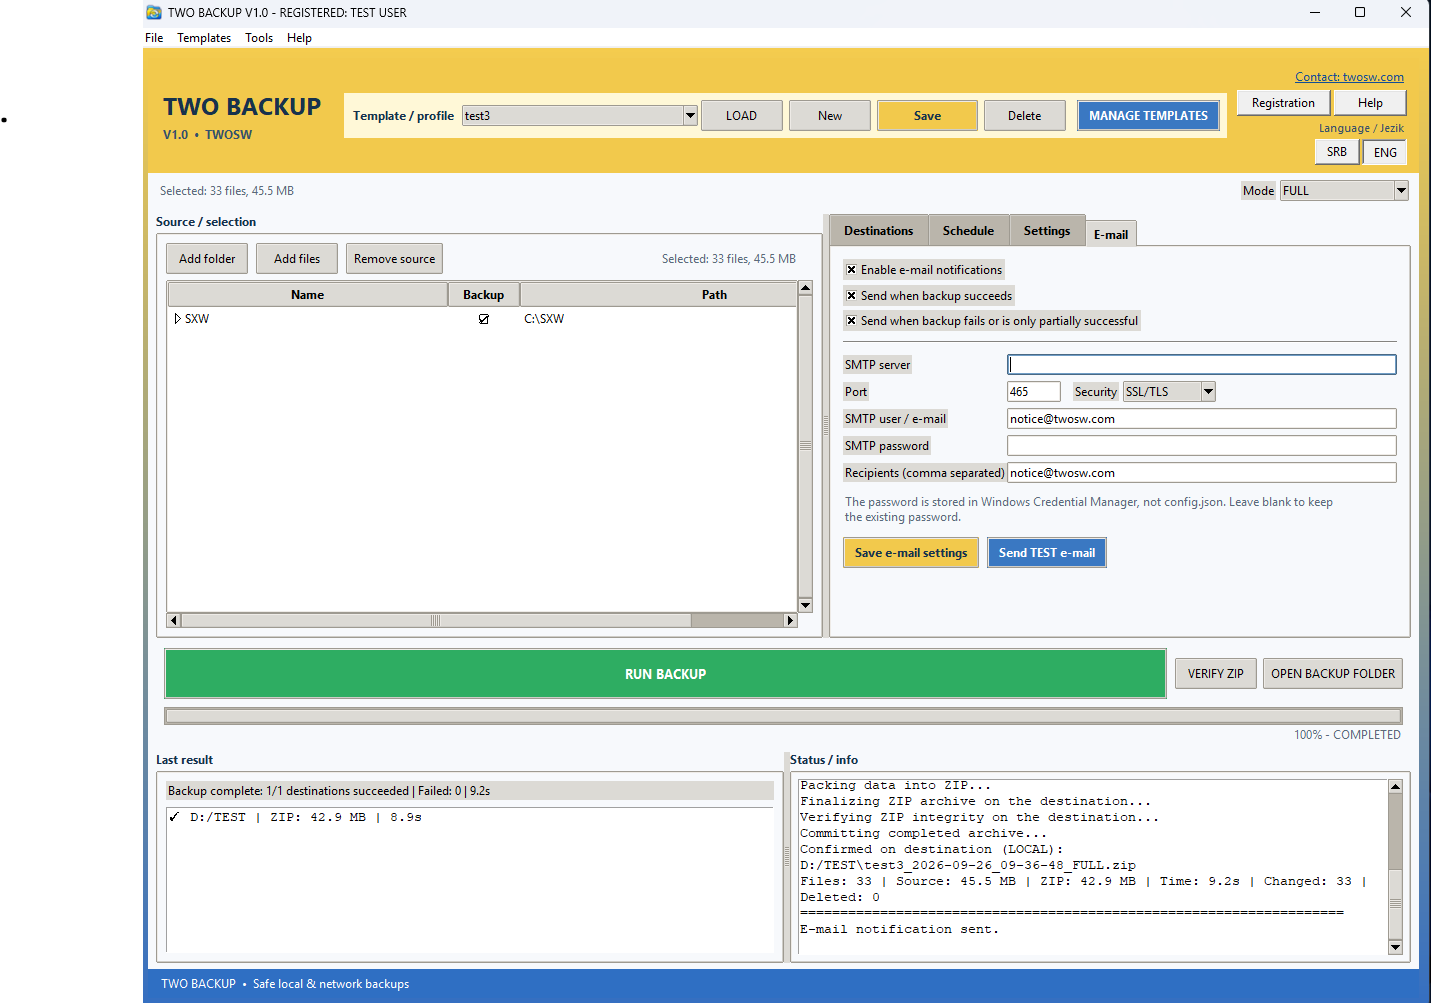1431x1003 pixels.
Task: Click the C:\SXW path cell
Action: point(544,319)
